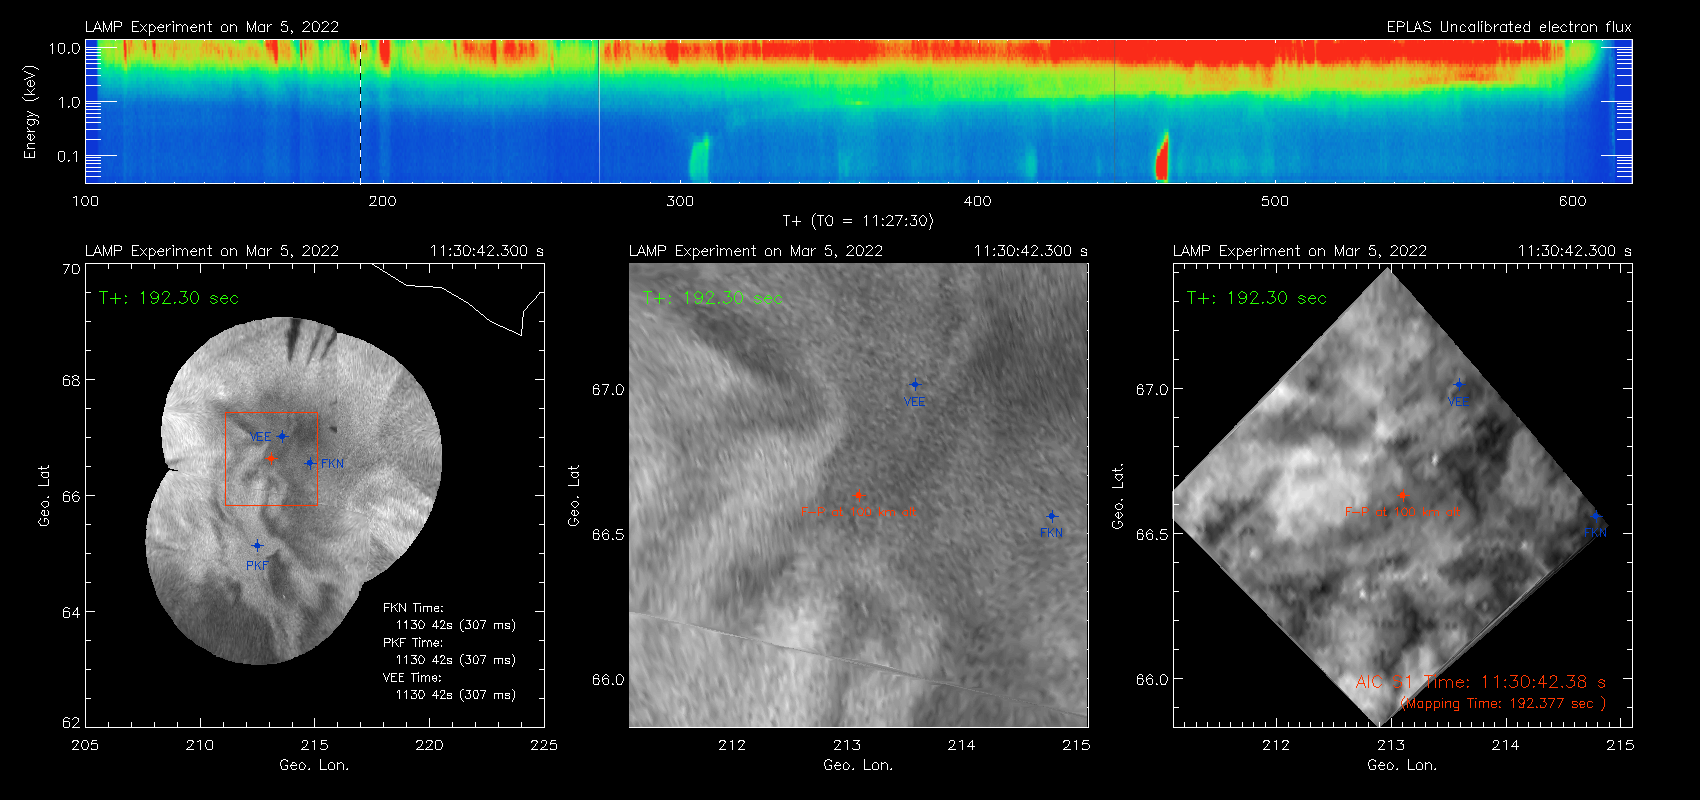Click the '210' longitude tick of left panel

tap(200, 745)
